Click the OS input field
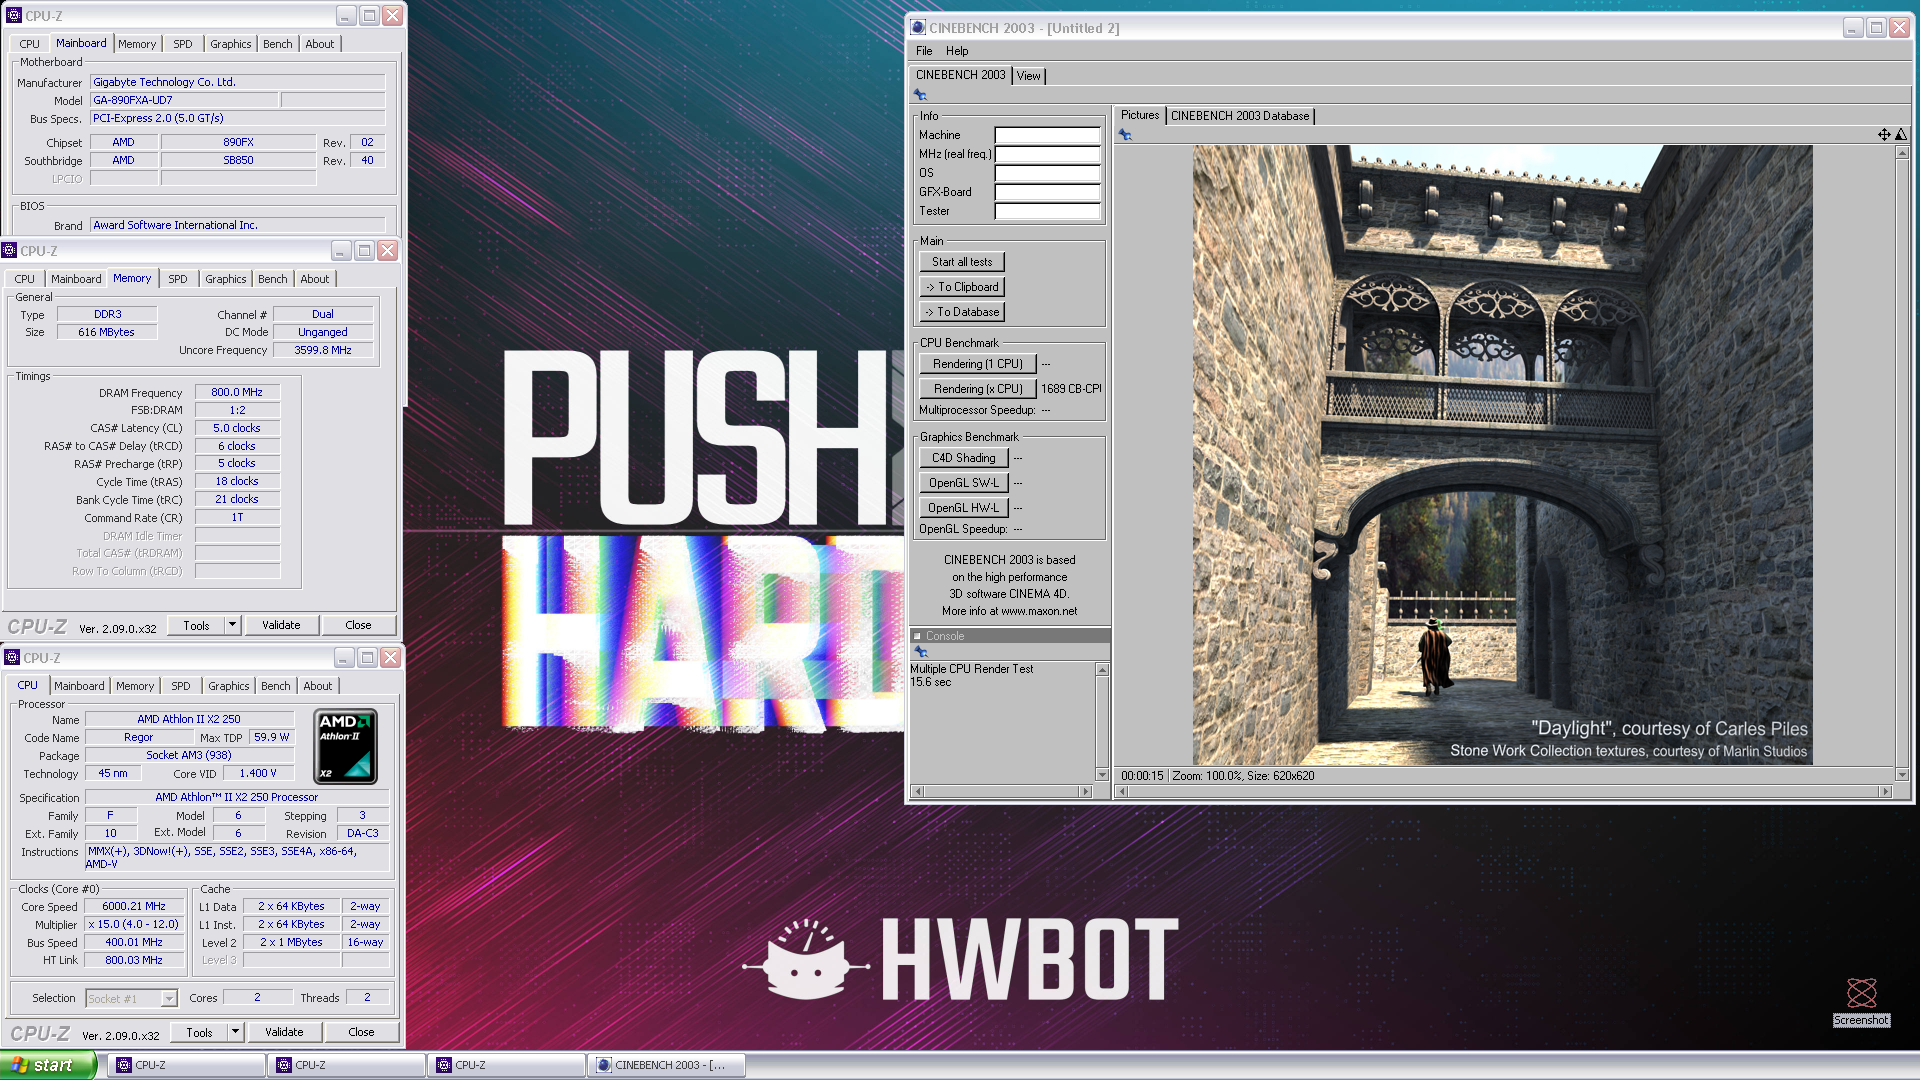The width and height of the screenshot is (1920, 1080). (x=1047, y=173)
